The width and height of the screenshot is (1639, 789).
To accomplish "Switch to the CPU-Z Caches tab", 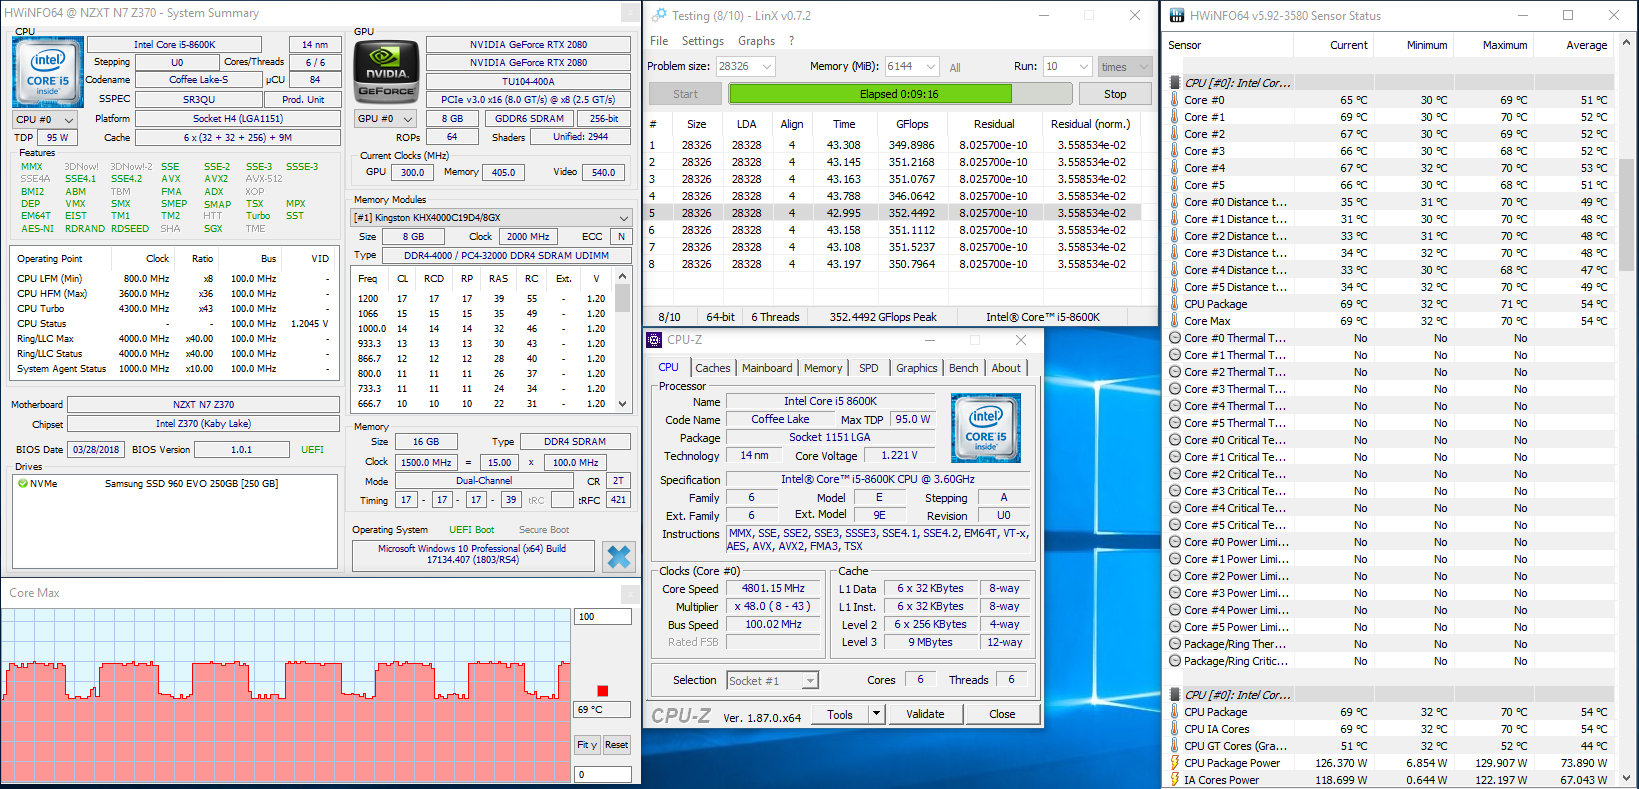I will [x=713, y=368].
